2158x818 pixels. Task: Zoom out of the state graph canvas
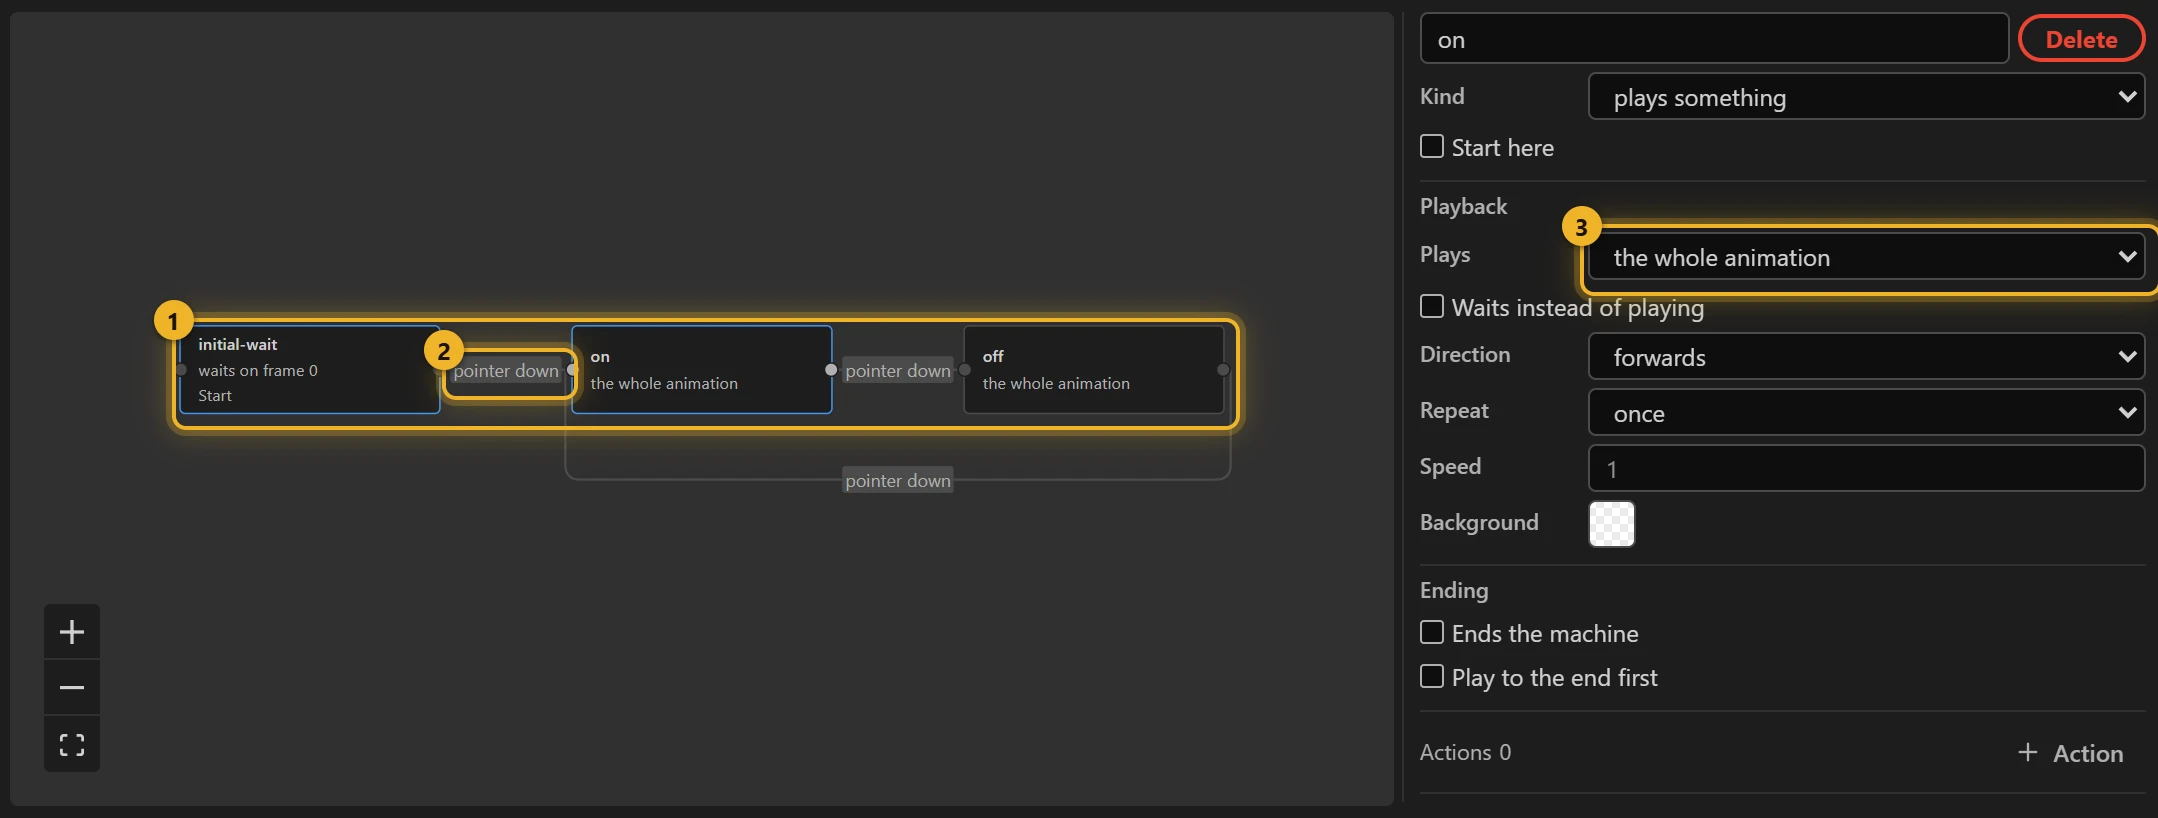[72, 688]
